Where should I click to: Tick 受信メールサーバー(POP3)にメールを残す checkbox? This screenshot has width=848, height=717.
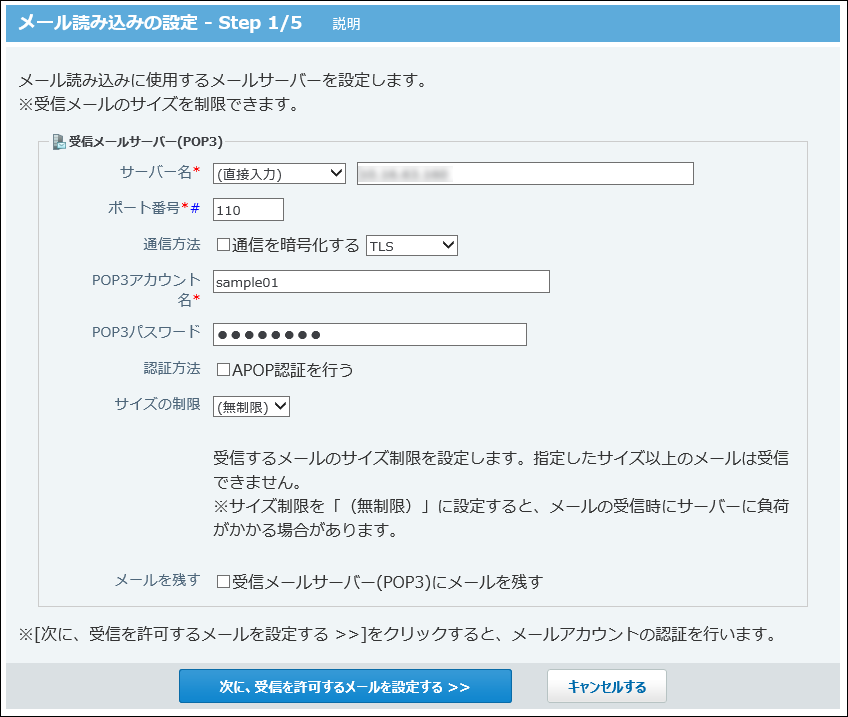[223, 582]
